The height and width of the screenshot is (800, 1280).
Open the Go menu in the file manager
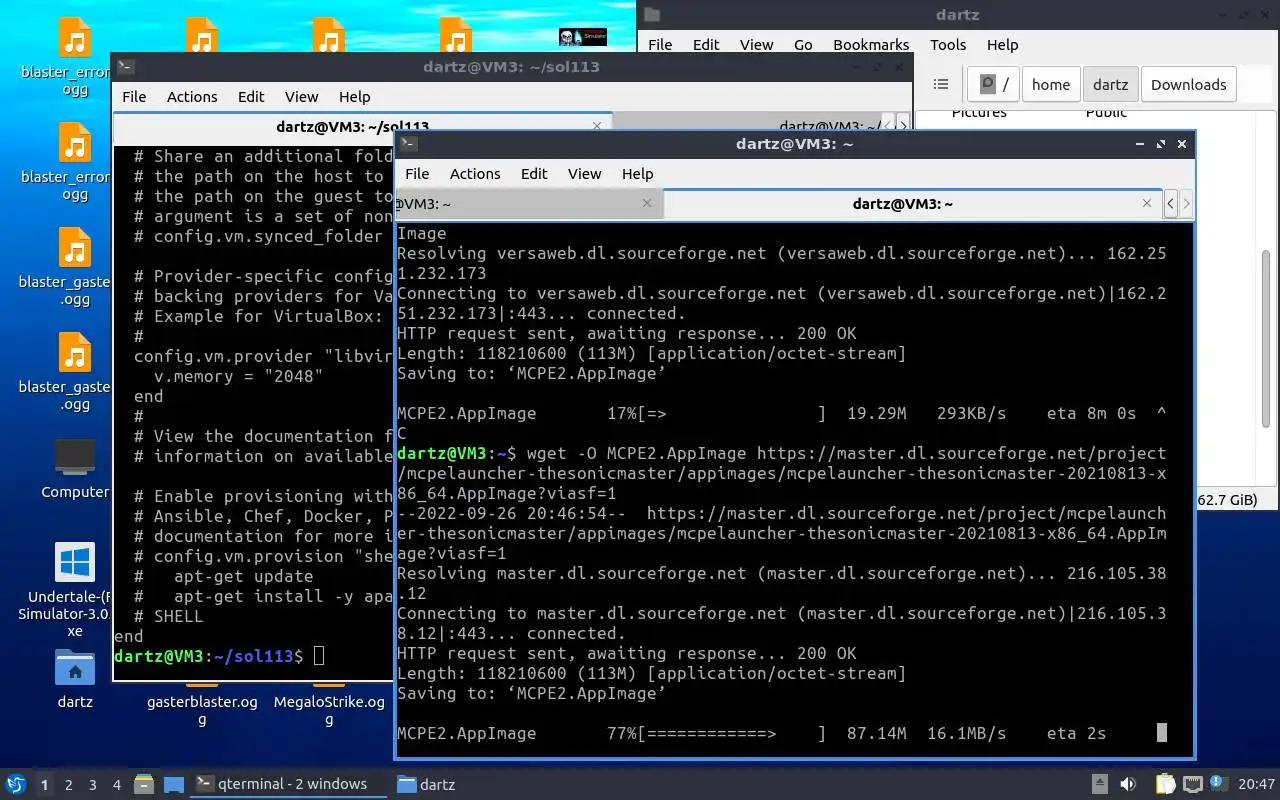coord(803,44)
